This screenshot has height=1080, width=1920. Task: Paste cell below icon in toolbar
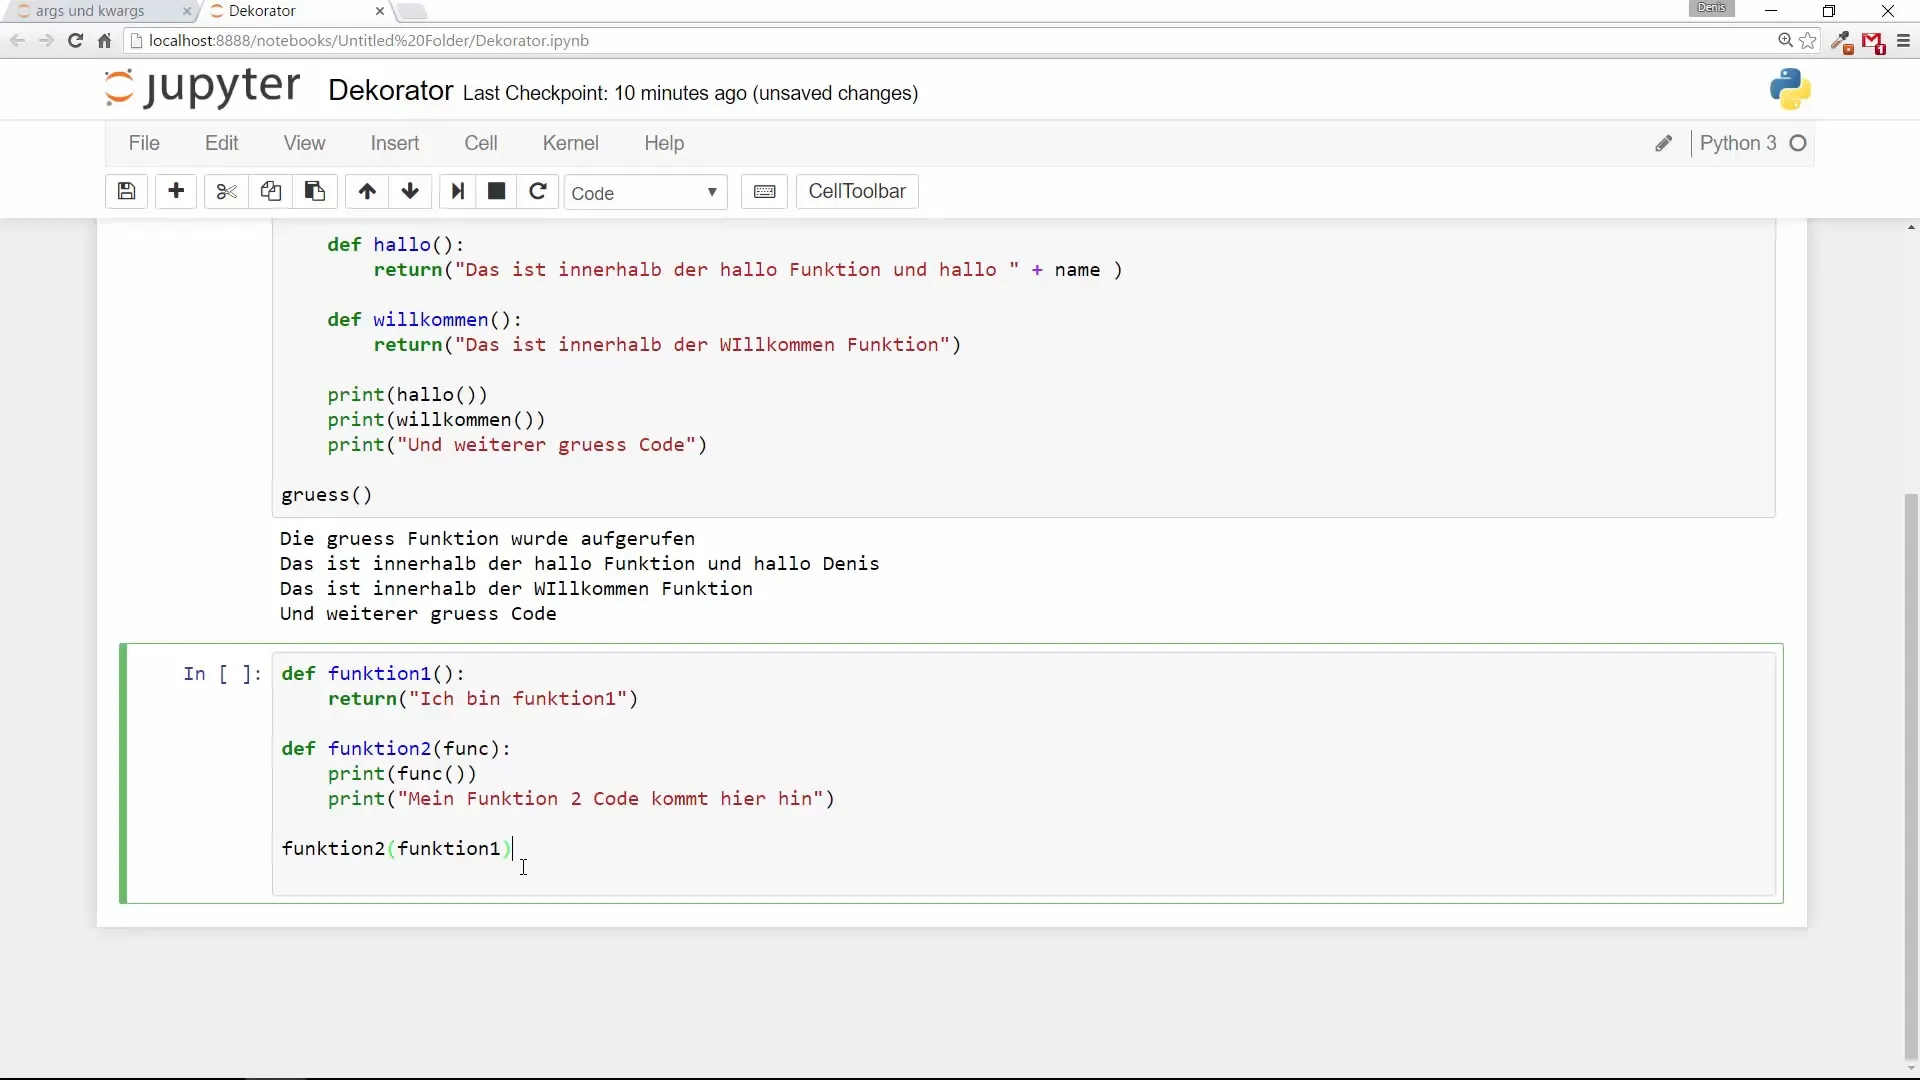pyautogui.click(x=314, y=191)
